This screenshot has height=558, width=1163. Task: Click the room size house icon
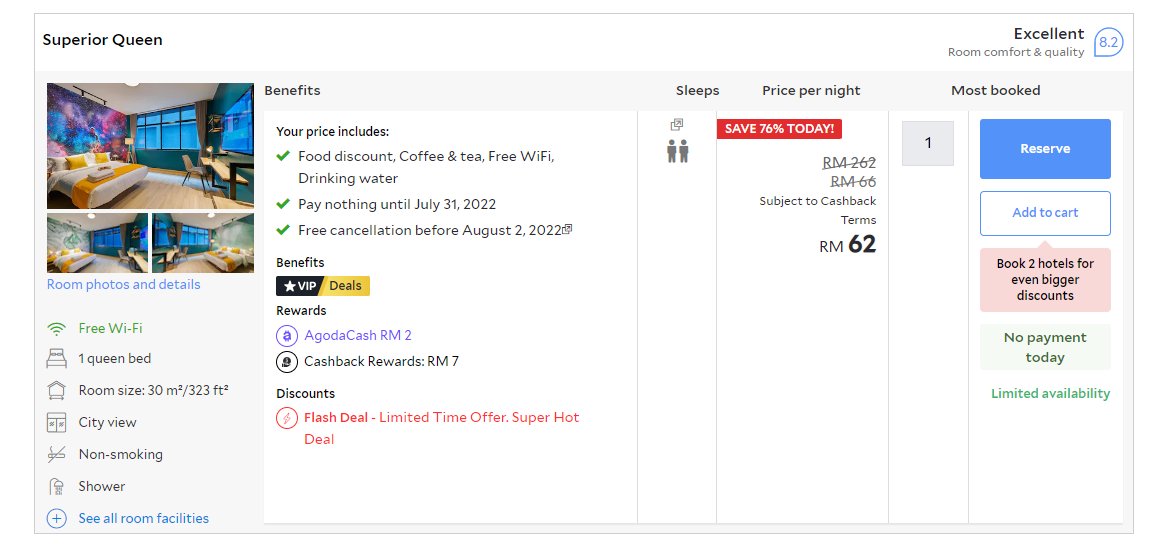[x=56, y=390]
